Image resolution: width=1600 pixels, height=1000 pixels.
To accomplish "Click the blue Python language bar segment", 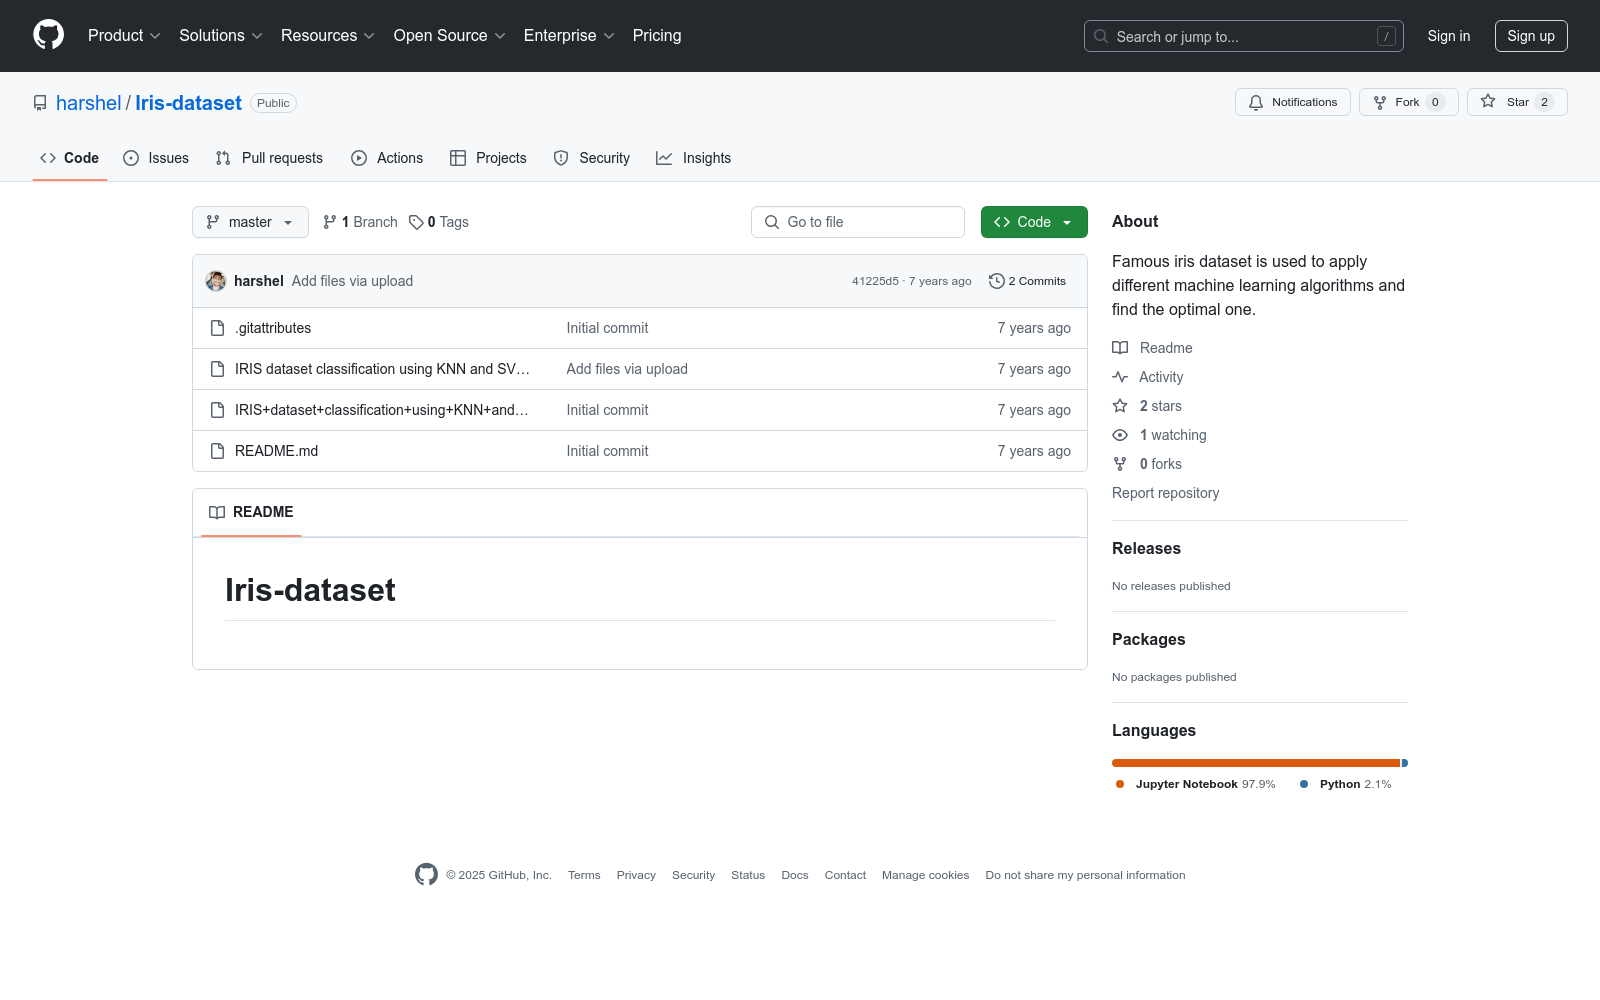I will (x=1405, y=763).
